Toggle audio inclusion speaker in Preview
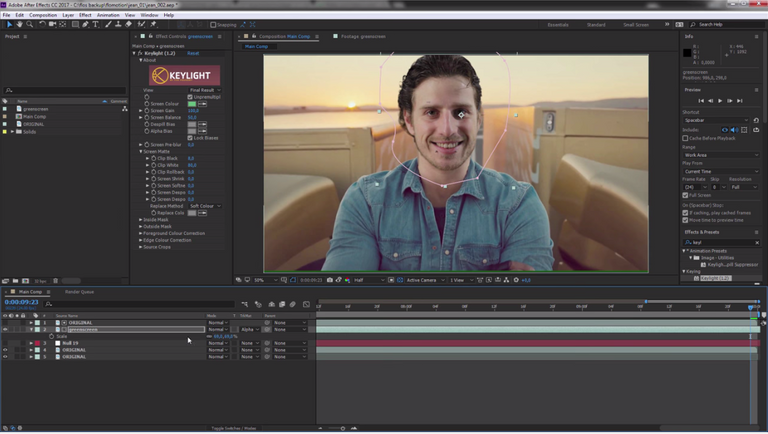The height and width of the screenshot is (434, 768). click(x=734, y=130)
